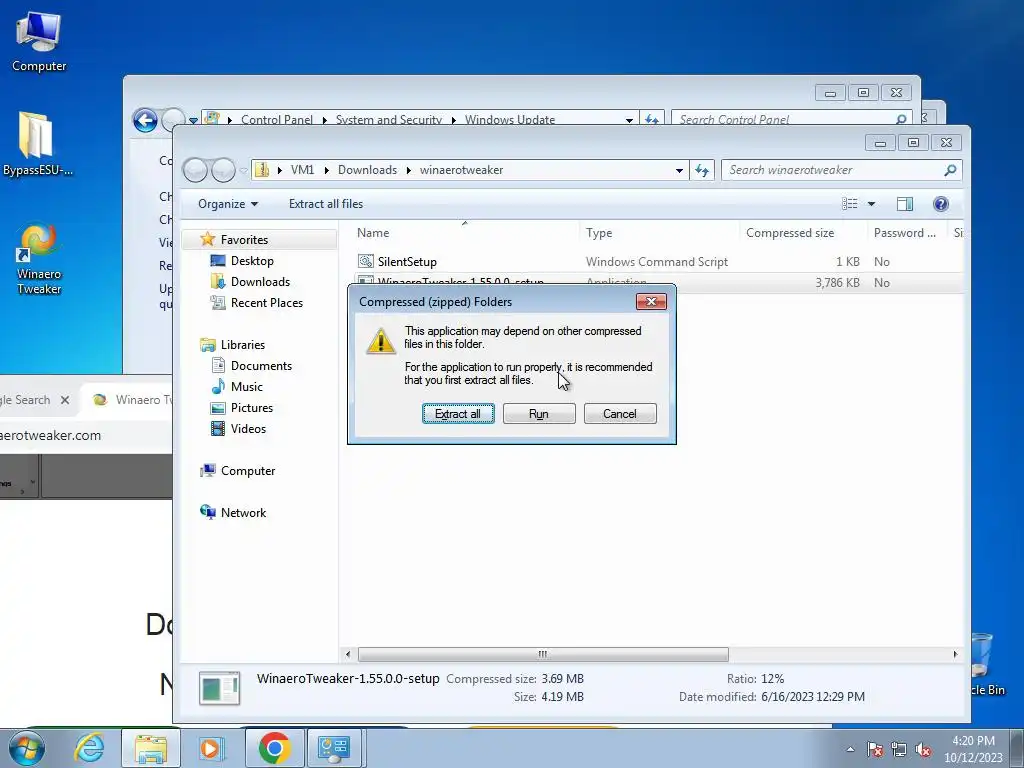Open the Computer desktop icon
Viewport: 1024px width, 768px height.
tap(39, 42)
